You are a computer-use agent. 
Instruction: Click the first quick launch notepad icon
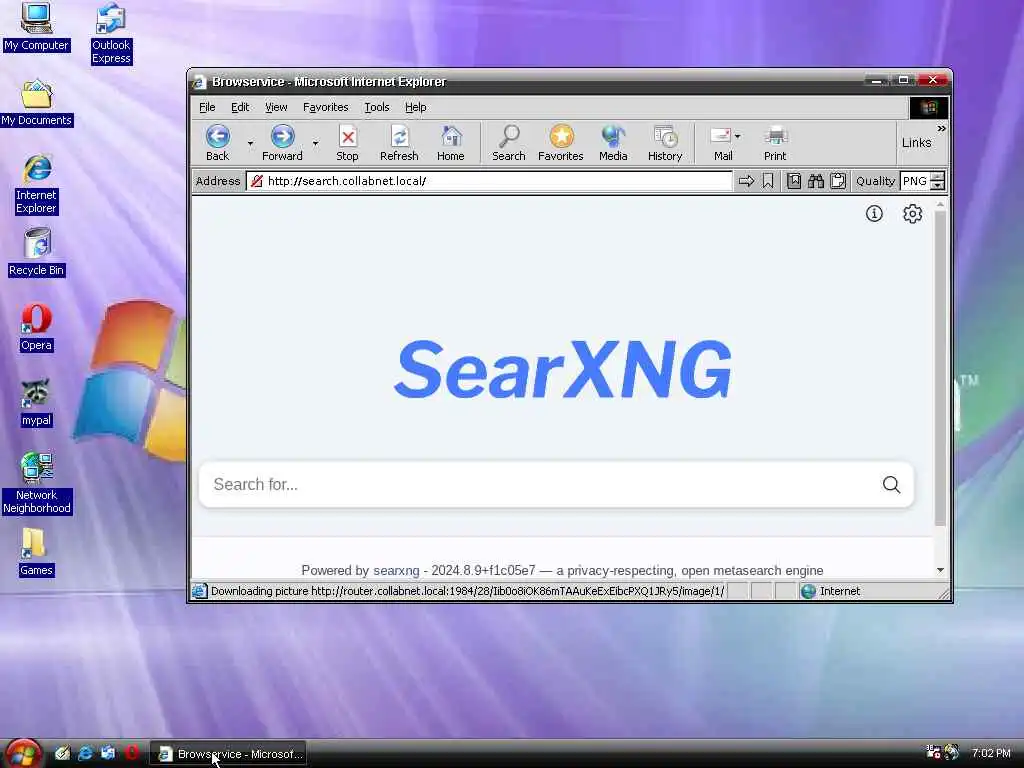[x=62, y=753]
